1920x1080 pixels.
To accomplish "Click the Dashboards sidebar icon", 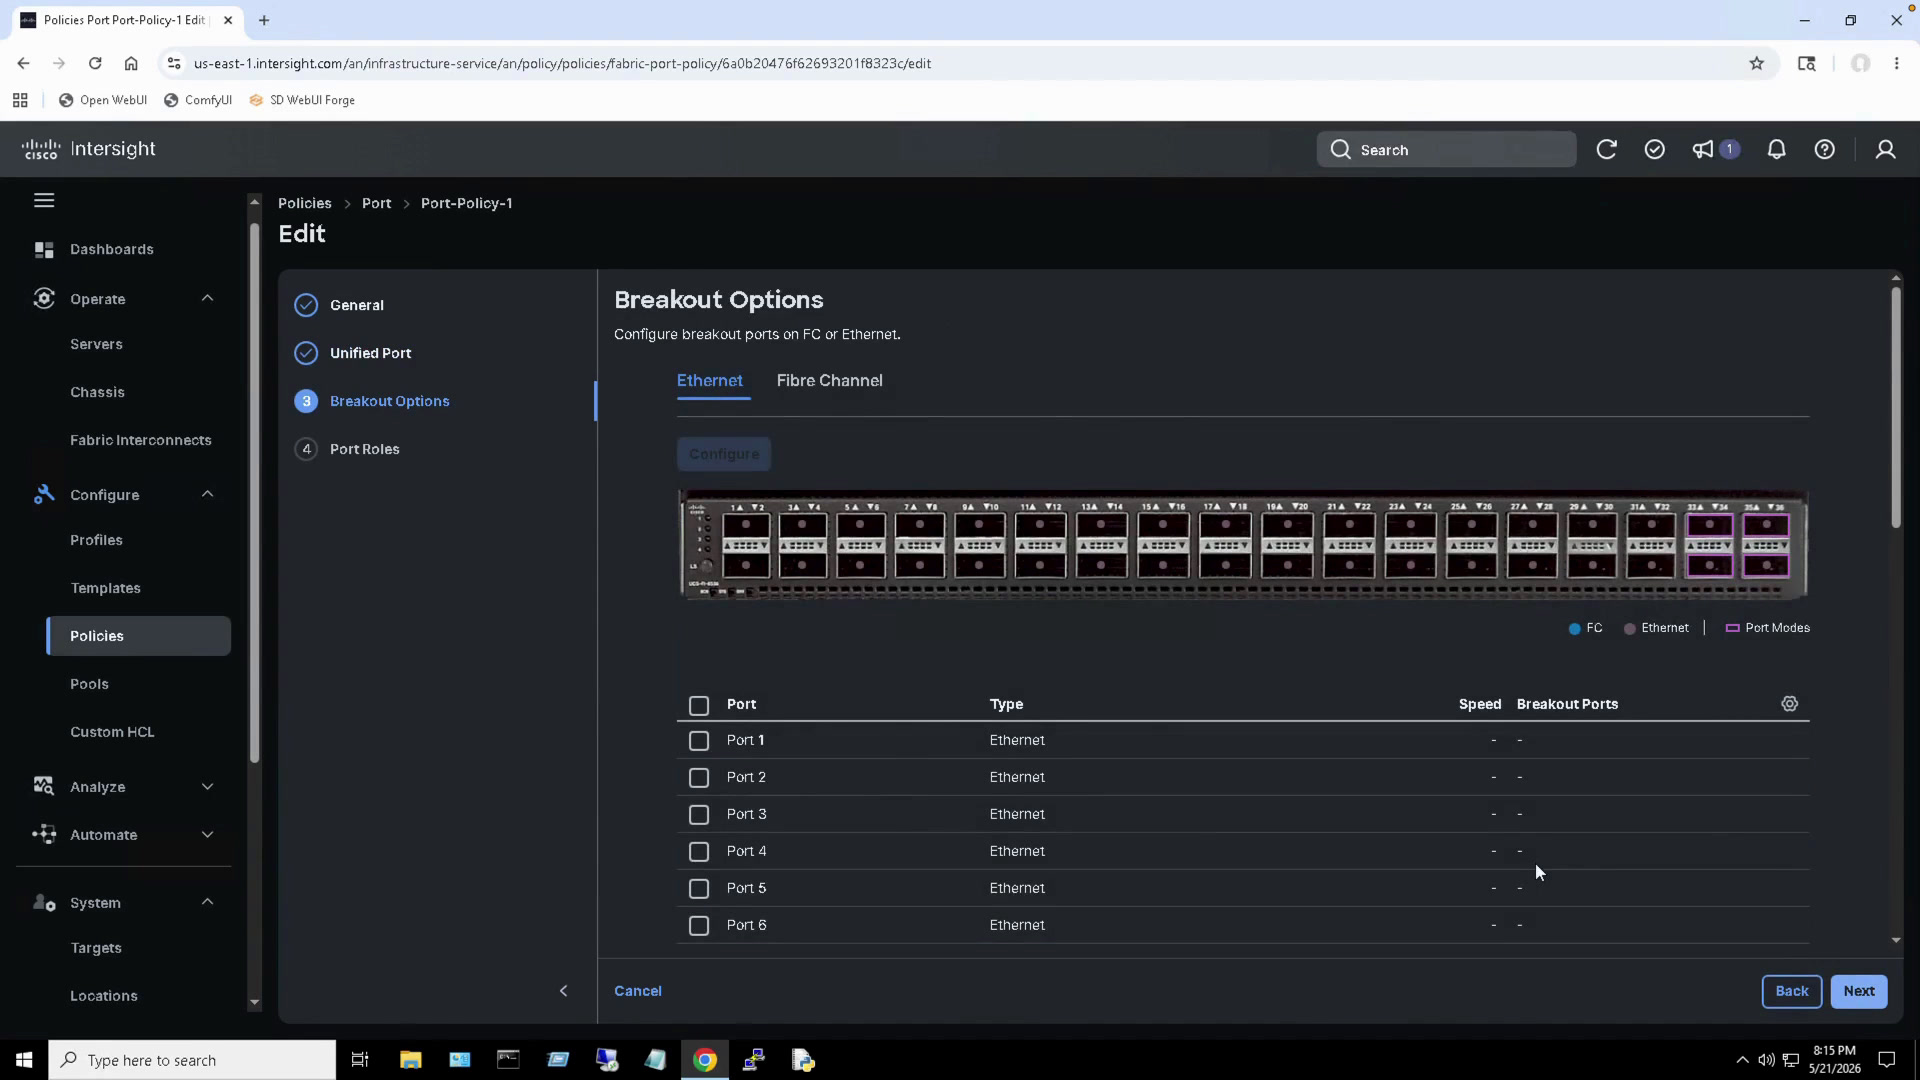I will click(x=44, y=250).
